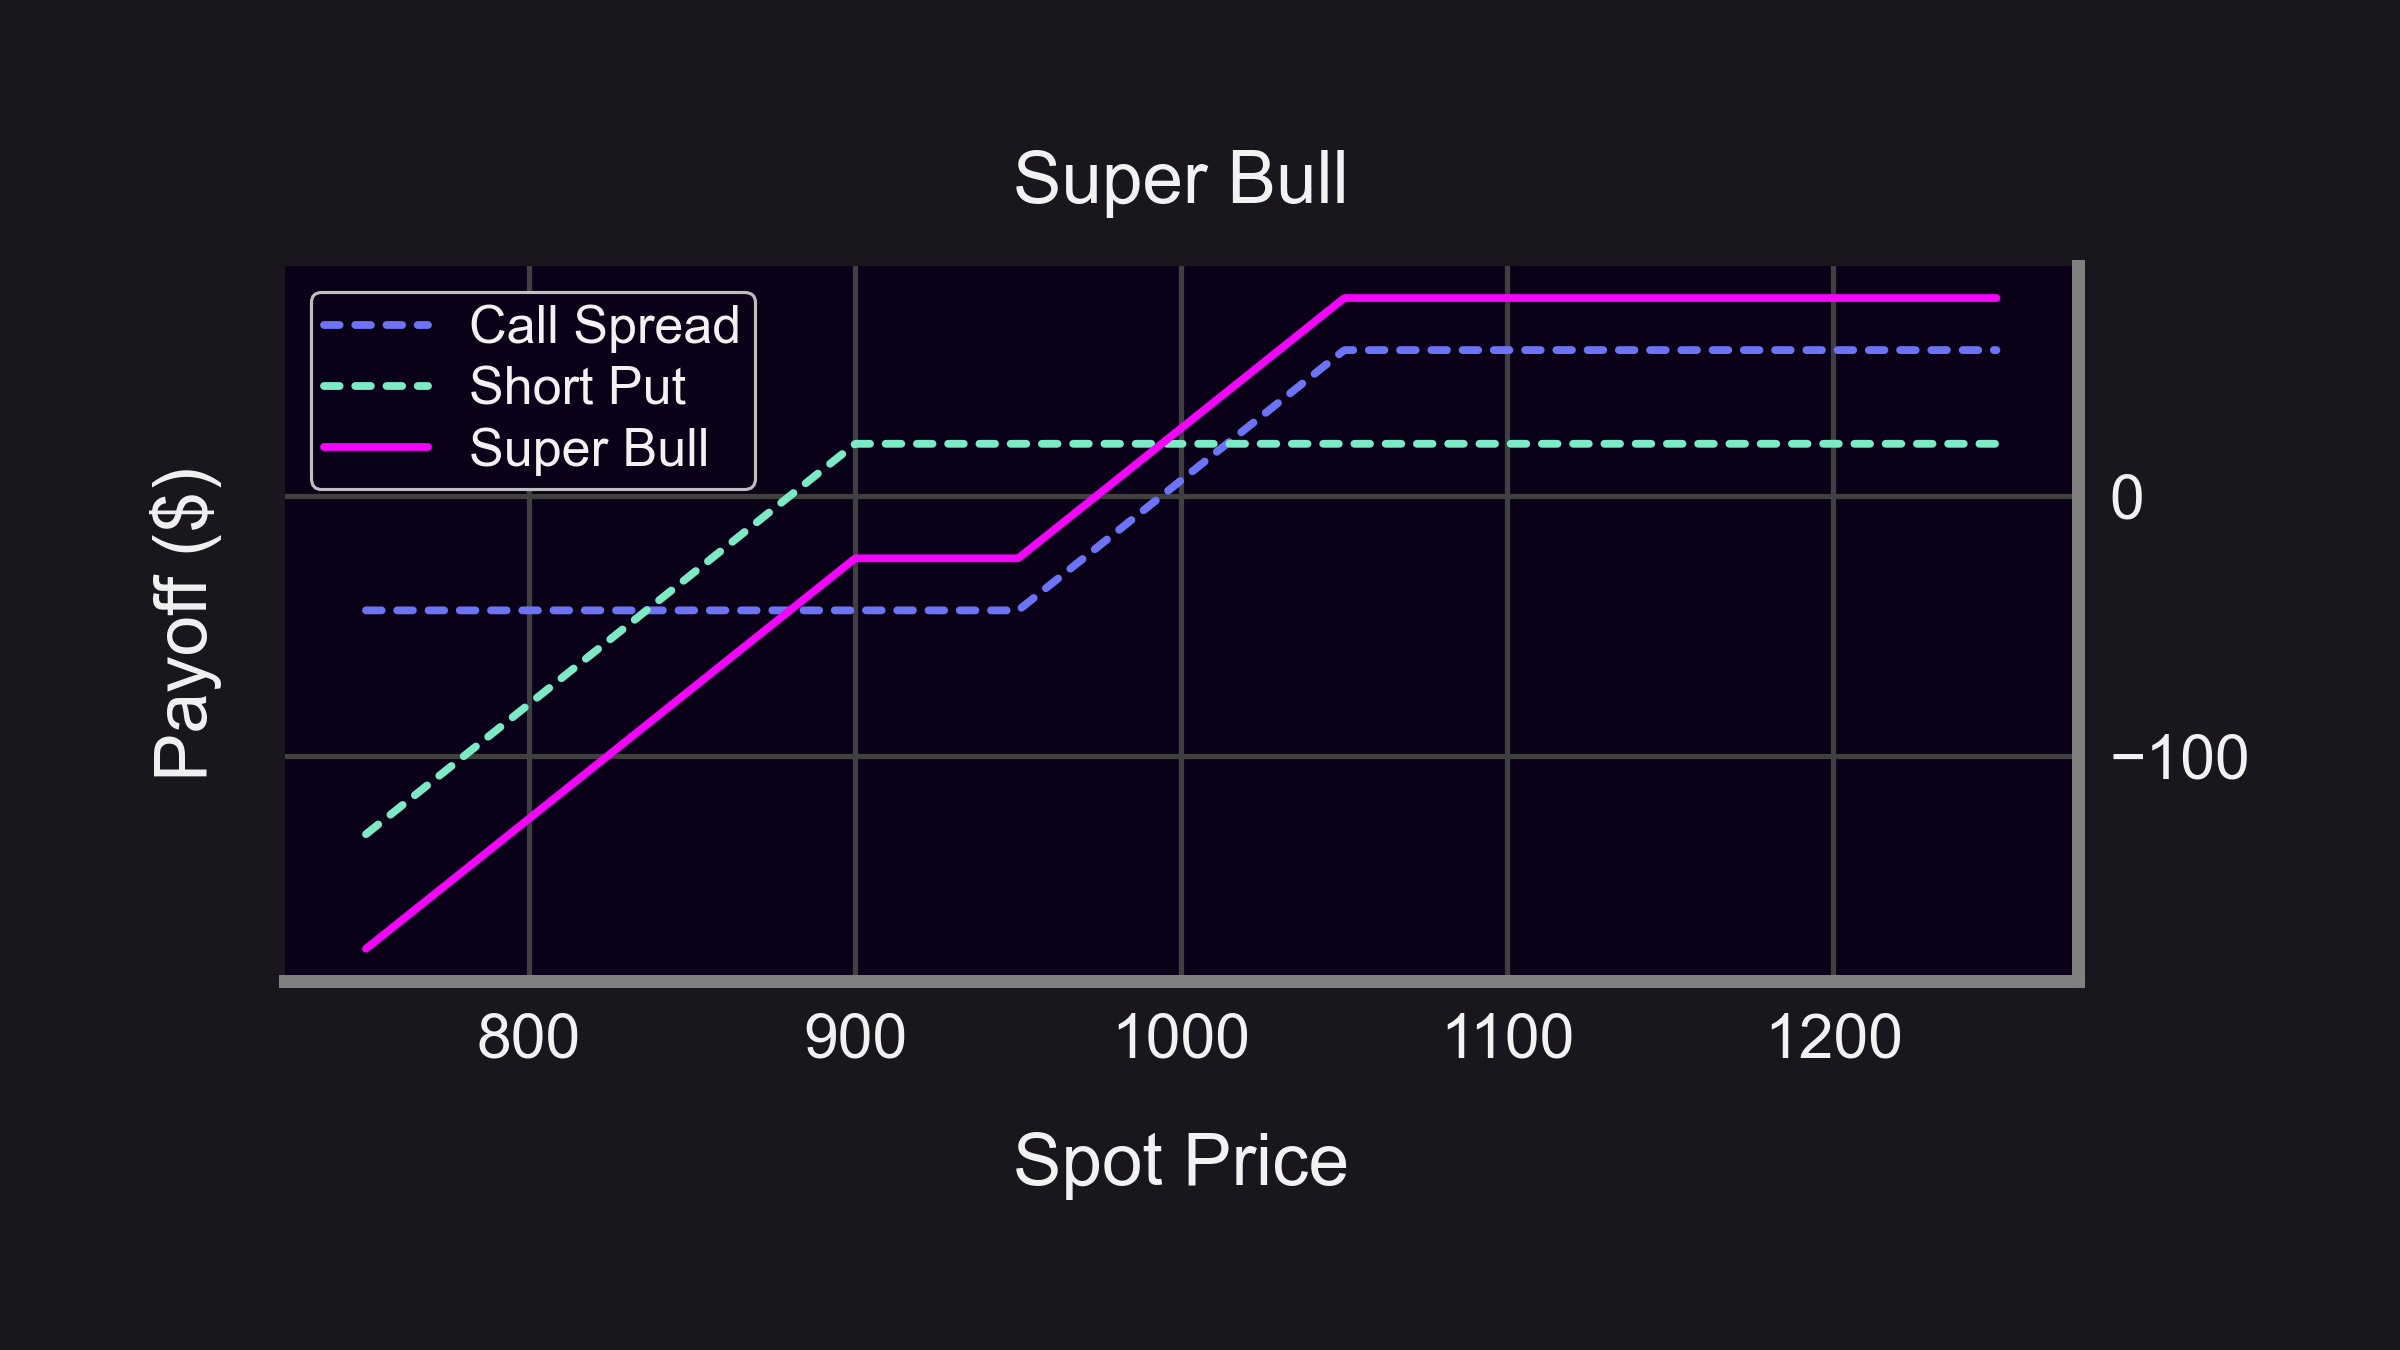Click the green dashed Short Put legend swatch
Image resolution: width=2400 pixels, height=1350 pixels.
(x=376, y=387)
